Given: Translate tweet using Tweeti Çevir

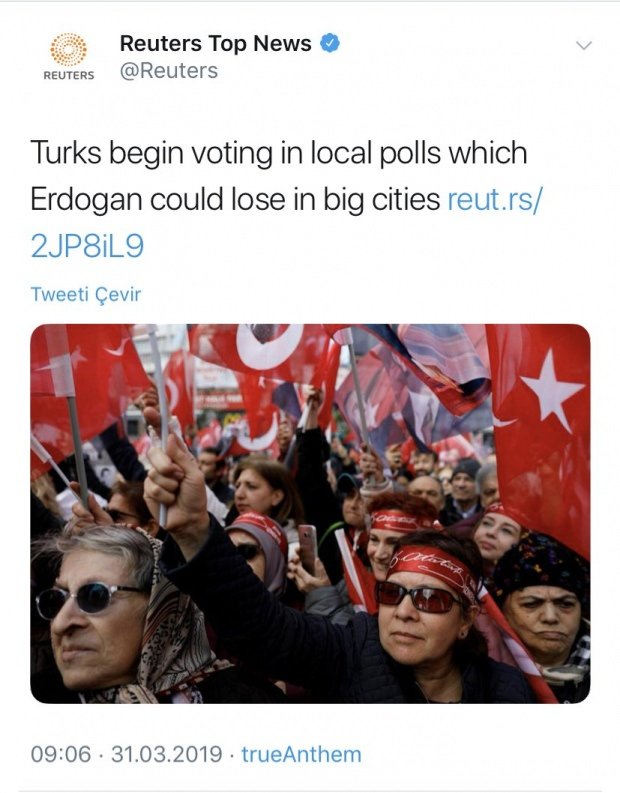Looking at the screenshot, I should [x=85, y=294].
